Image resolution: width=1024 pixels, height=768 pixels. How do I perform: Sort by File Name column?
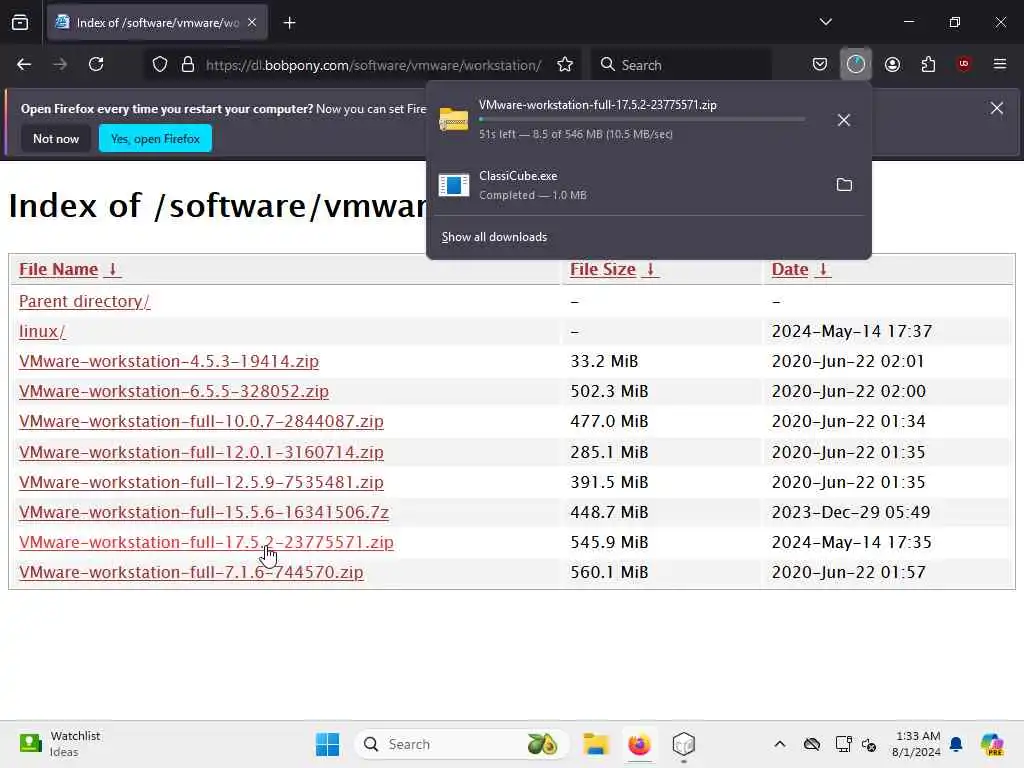(58, 269)
